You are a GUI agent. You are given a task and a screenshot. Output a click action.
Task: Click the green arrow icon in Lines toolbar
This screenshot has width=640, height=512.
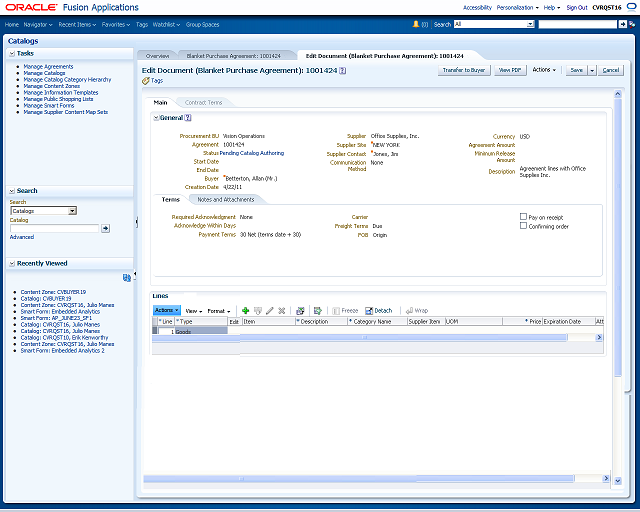pos(318,311)
